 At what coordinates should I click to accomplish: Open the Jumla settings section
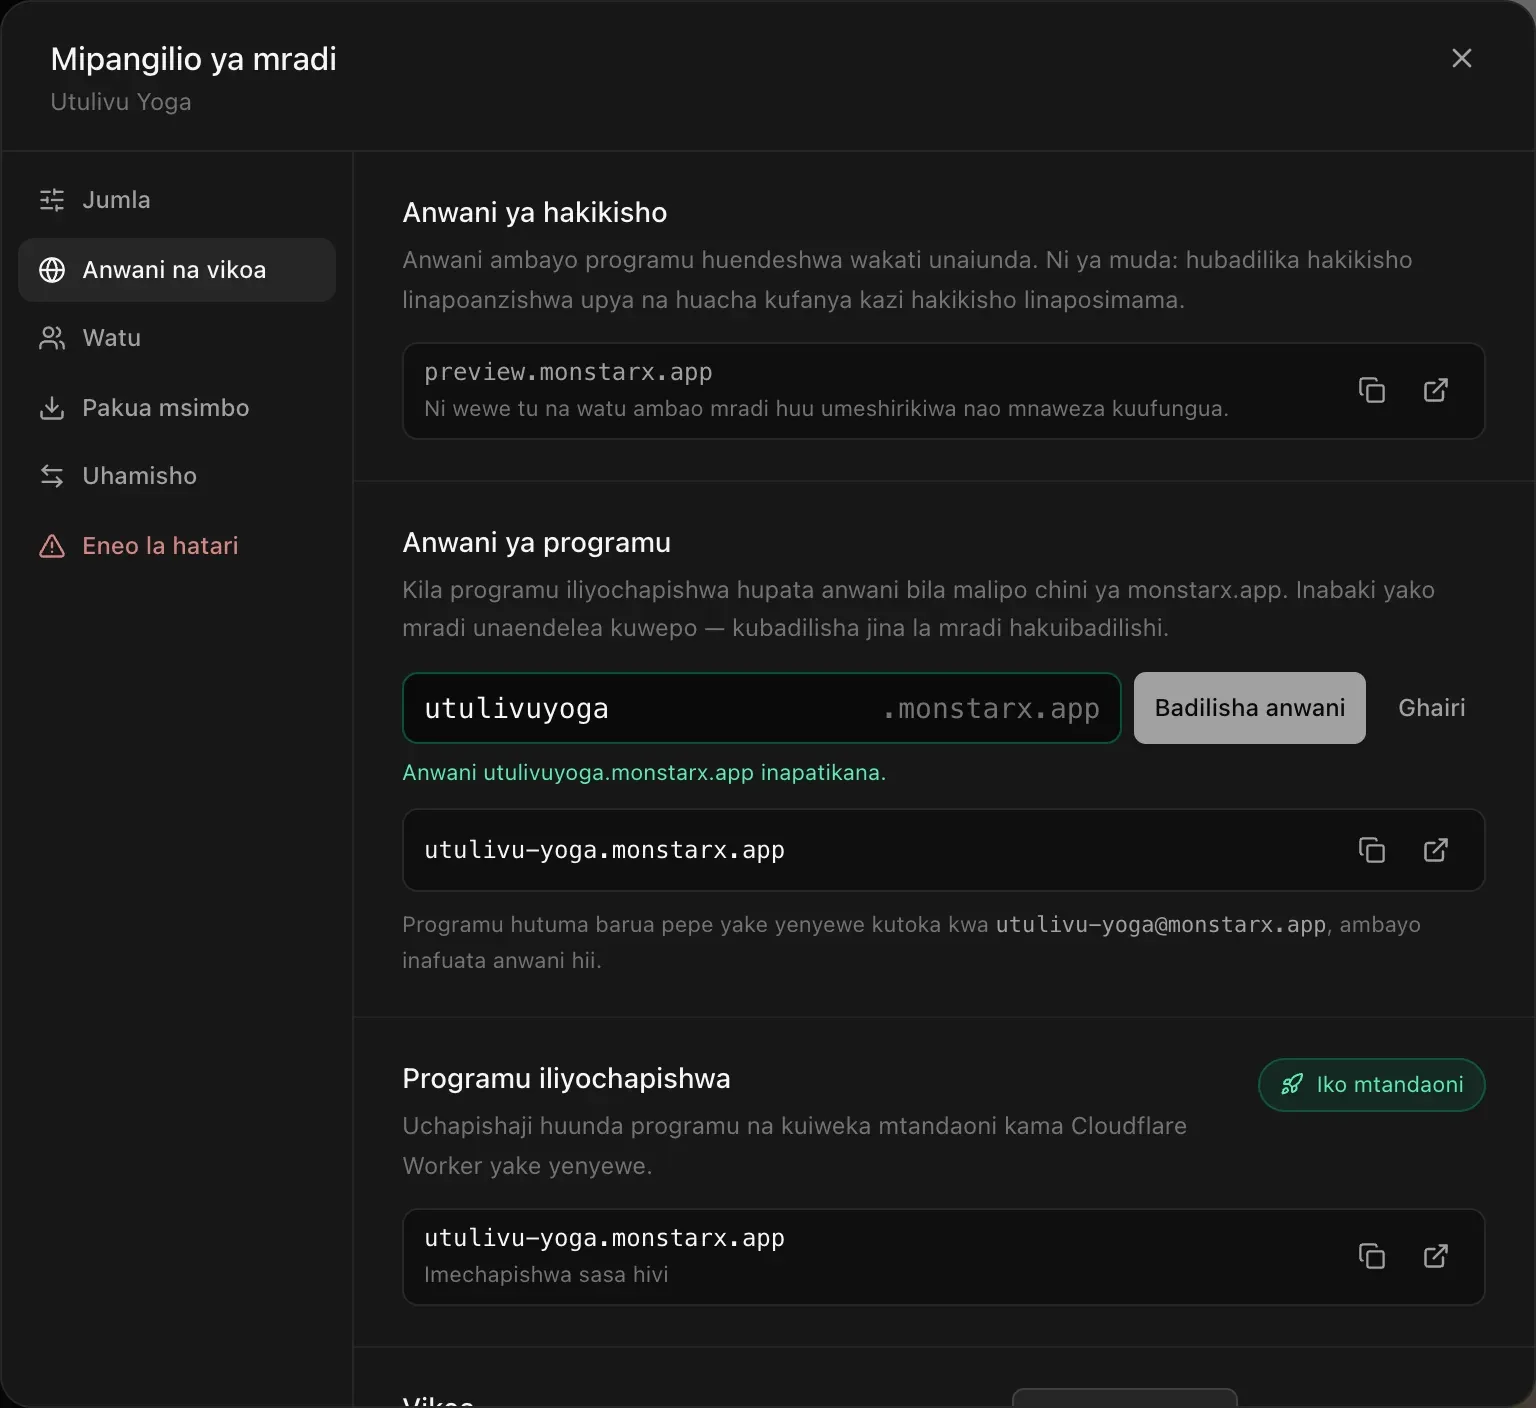pyautogui.click(x=177, y=200)
